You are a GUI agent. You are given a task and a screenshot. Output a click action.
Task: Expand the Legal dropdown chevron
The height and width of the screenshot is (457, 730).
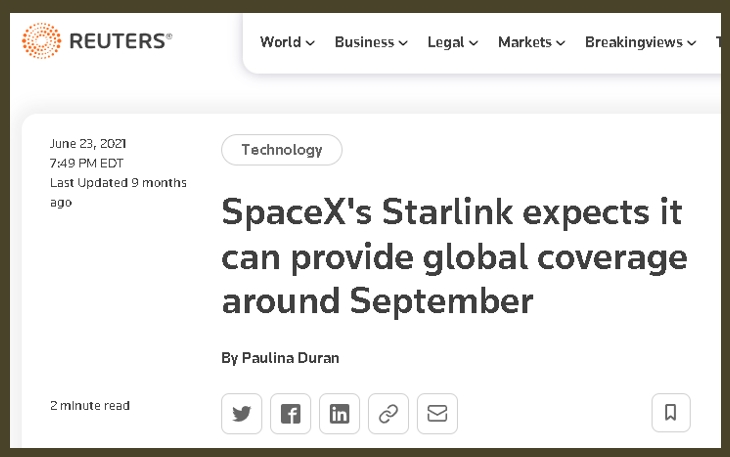473,43
